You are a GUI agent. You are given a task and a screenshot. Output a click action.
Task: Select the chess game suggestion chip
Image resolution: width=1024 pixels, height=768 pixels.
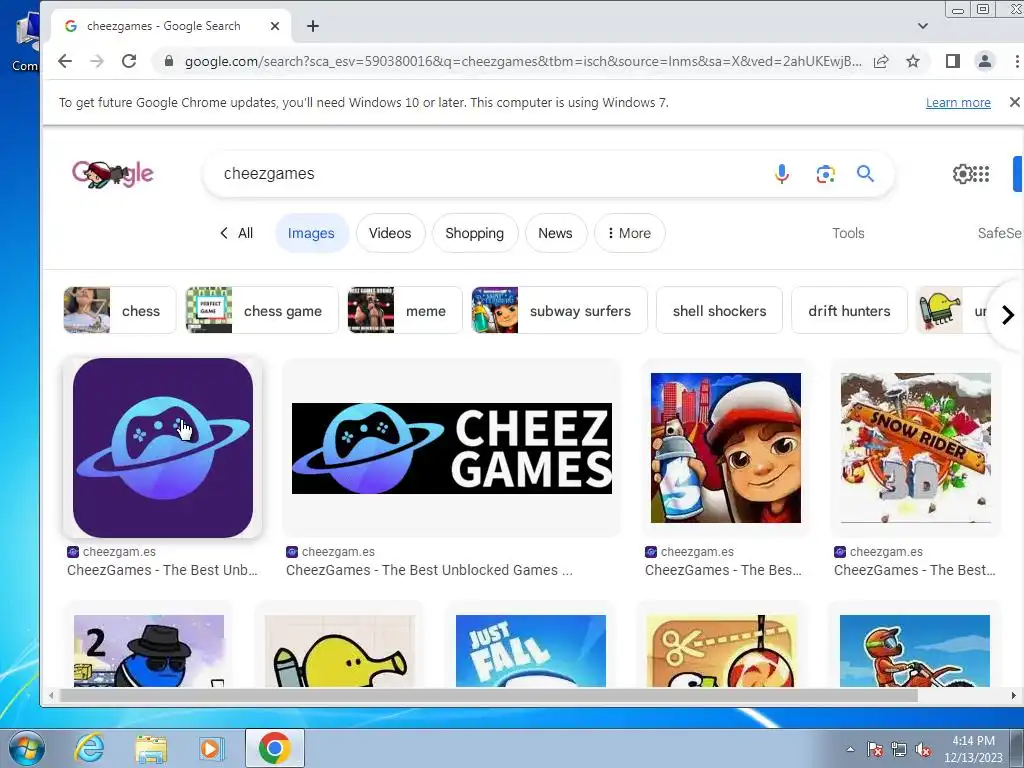[262, 310]
